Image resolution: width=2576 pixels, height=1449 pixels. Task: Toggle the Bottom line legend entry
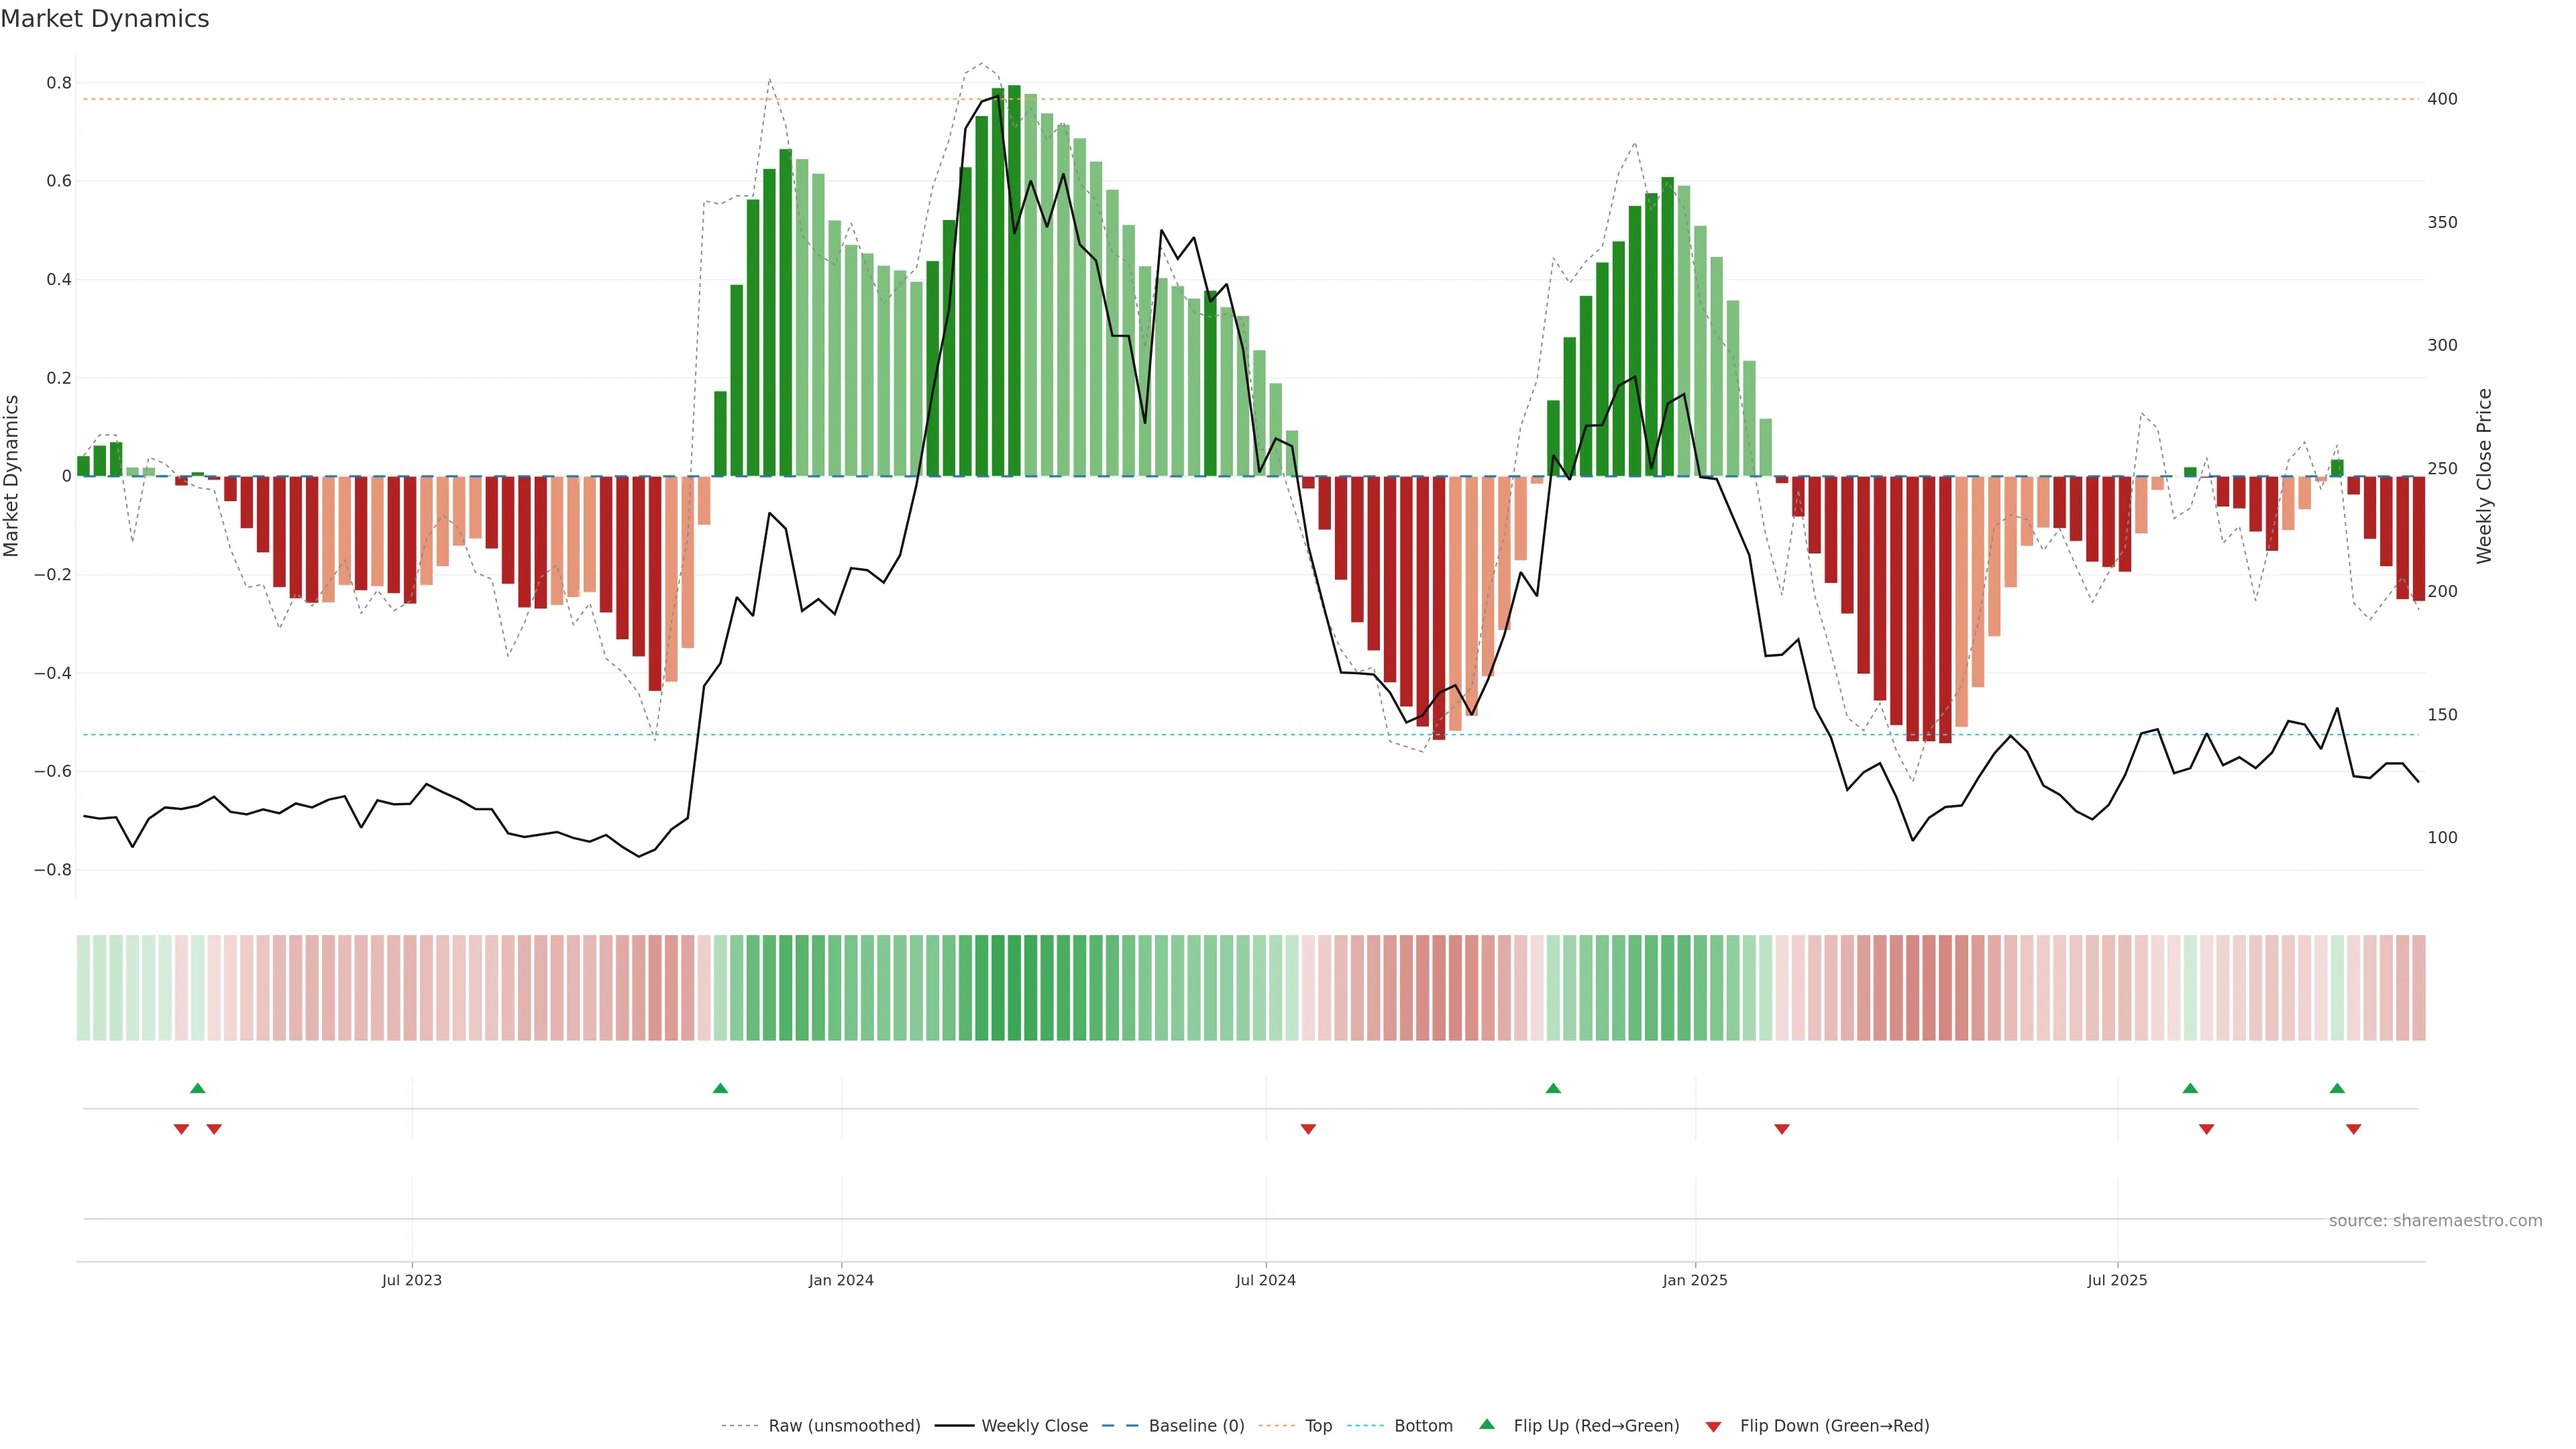(x=1423, y=1426)
